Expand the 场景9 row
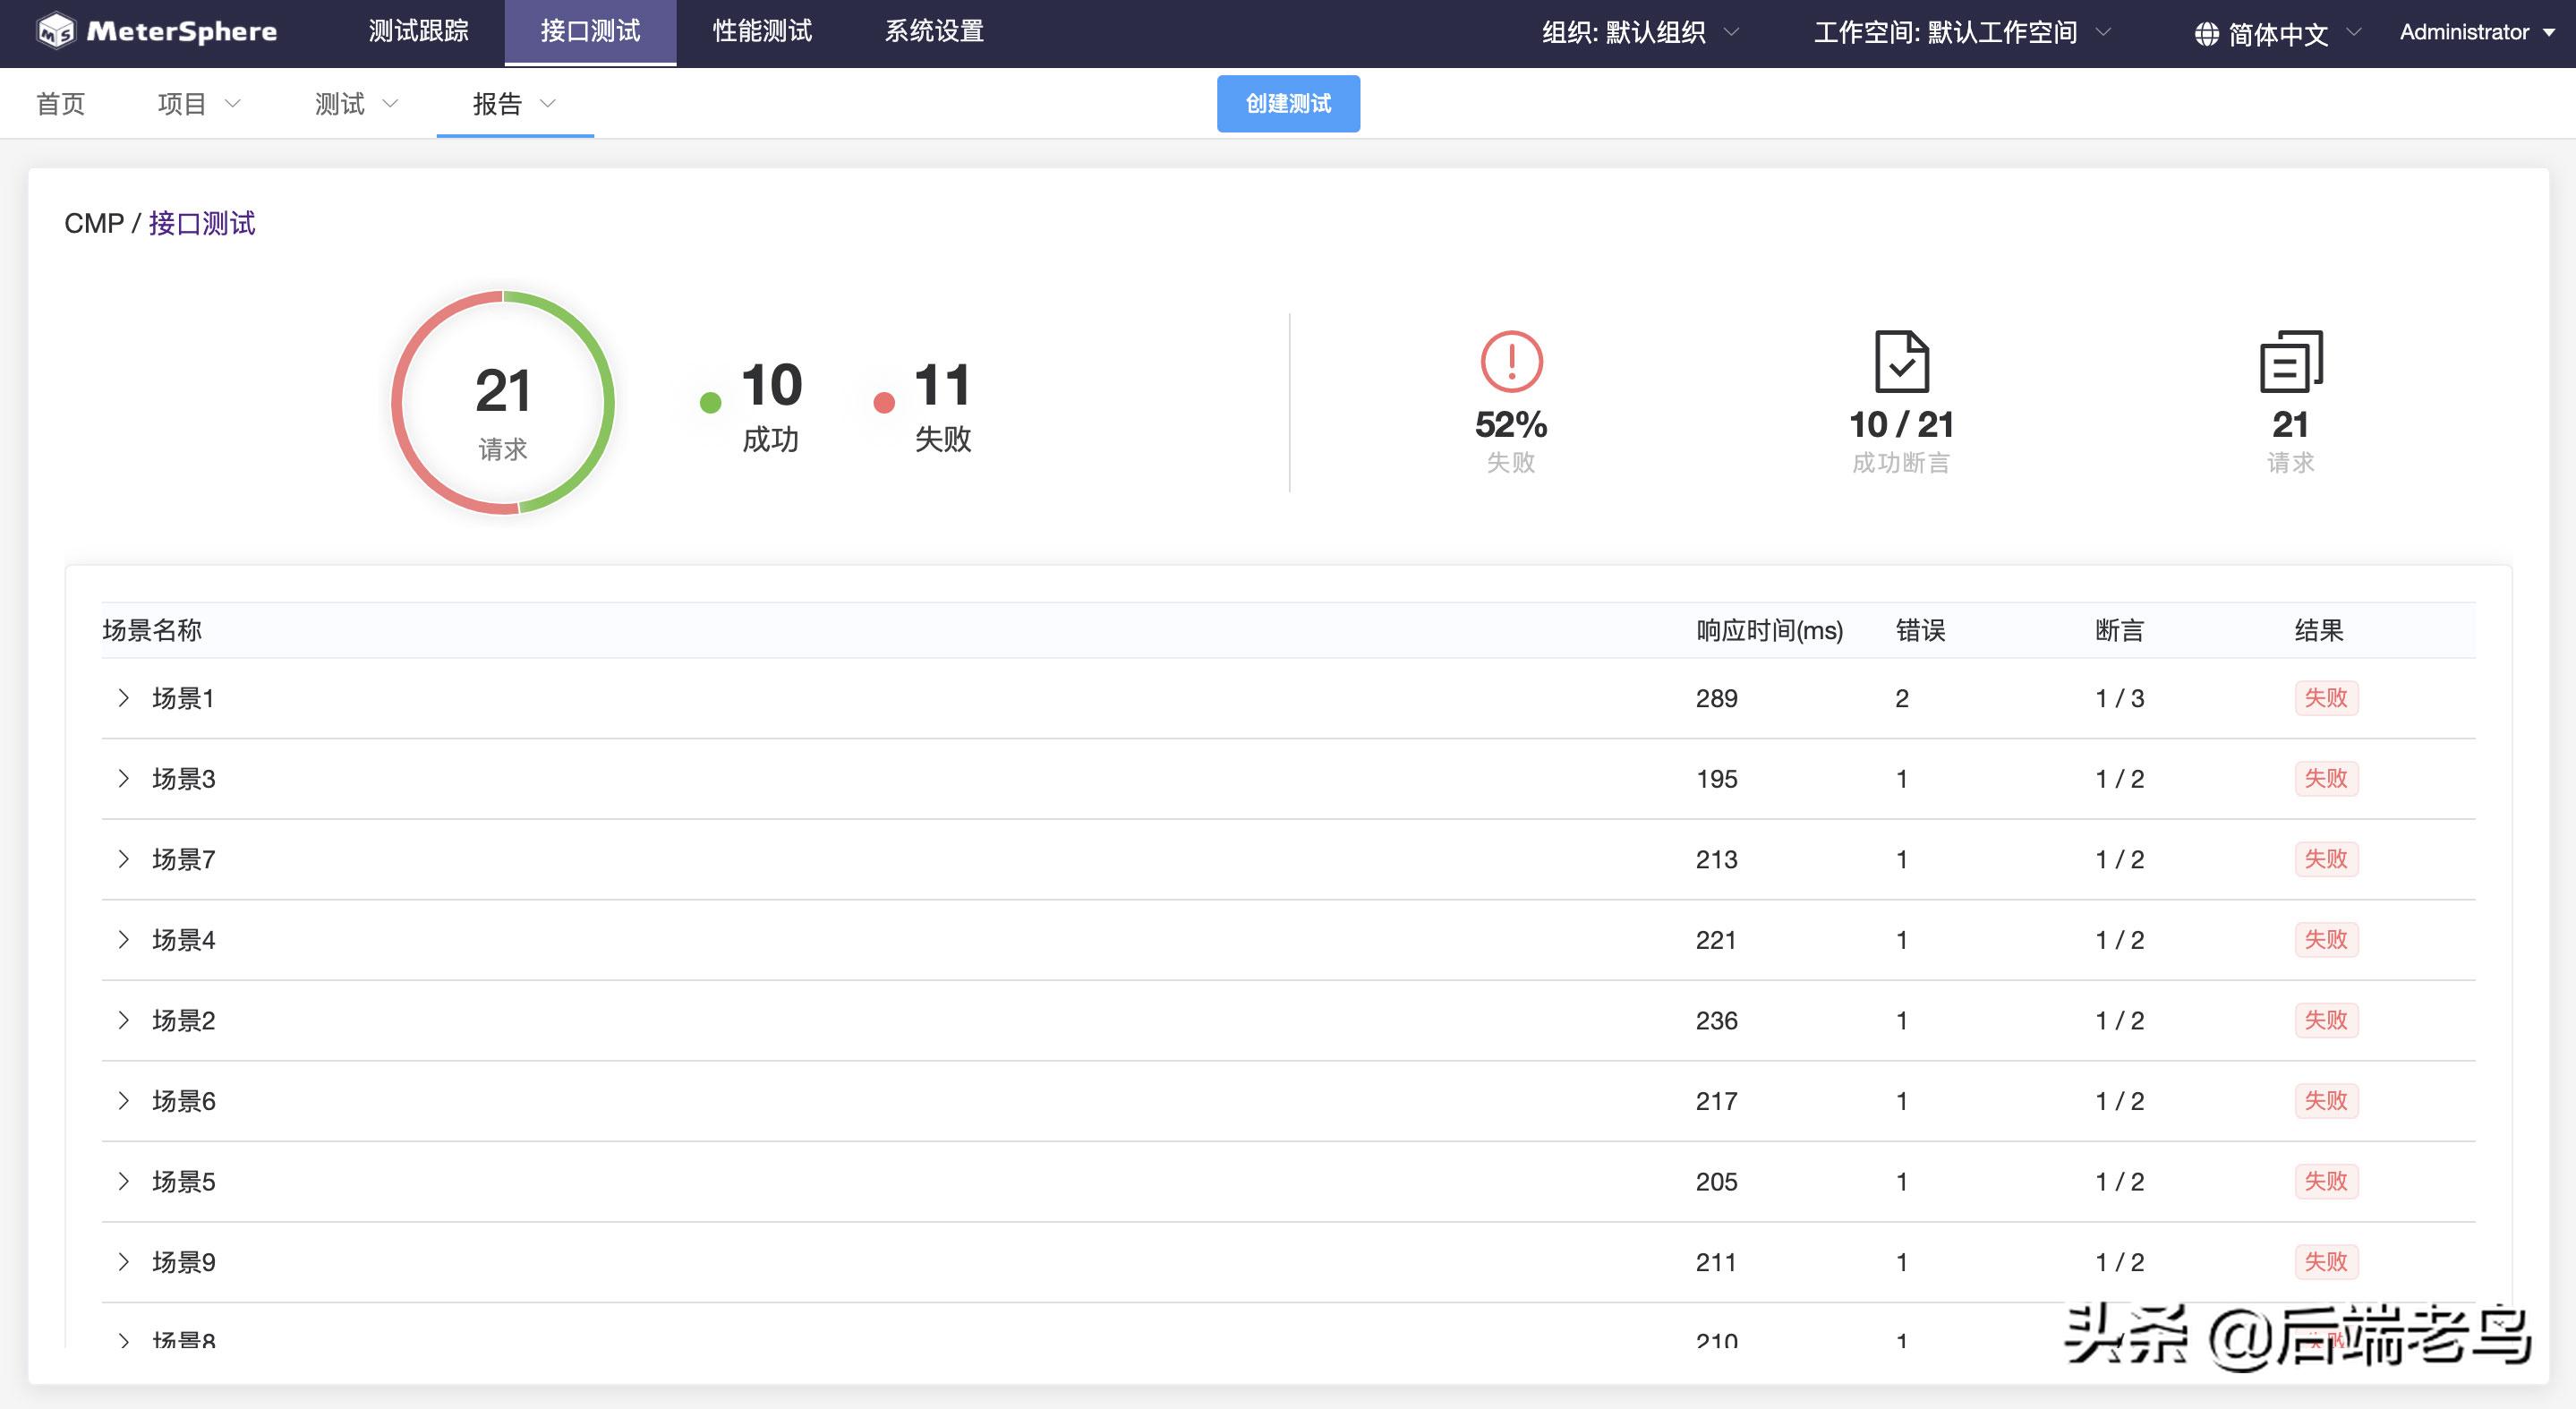This screenshot has width=2576, height=1409. (x=123, y=1262)
